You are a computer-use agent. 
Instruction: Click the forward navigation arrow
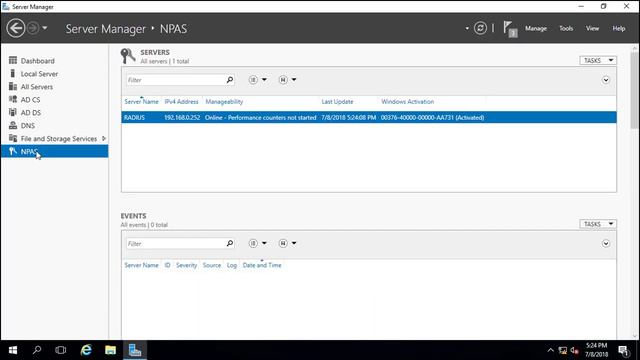click(33, 28)
